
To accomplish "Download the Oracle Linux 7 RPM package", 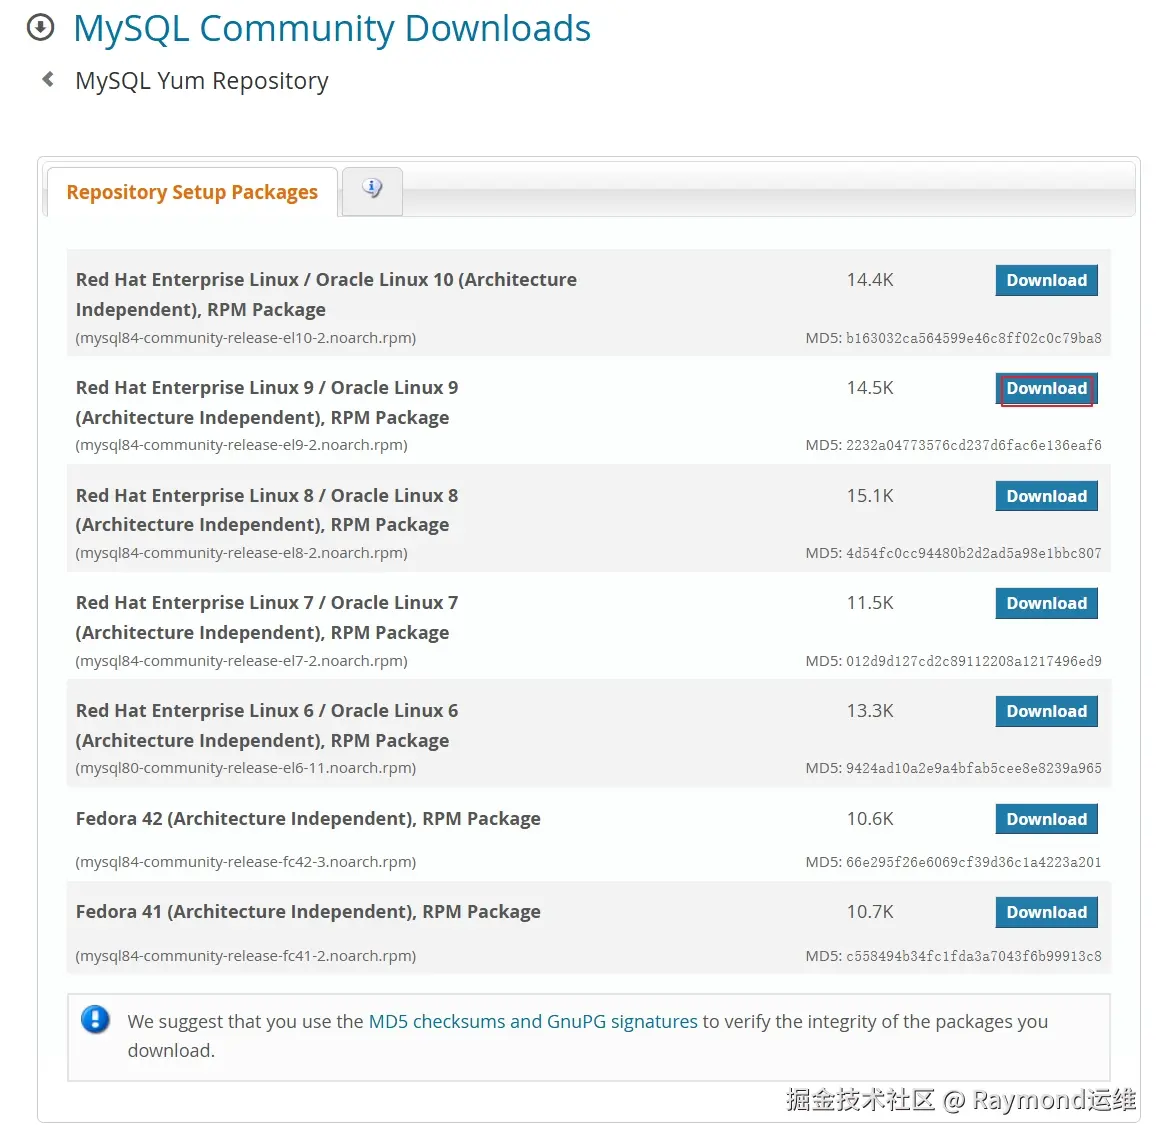I will (x=1046, y=603).
